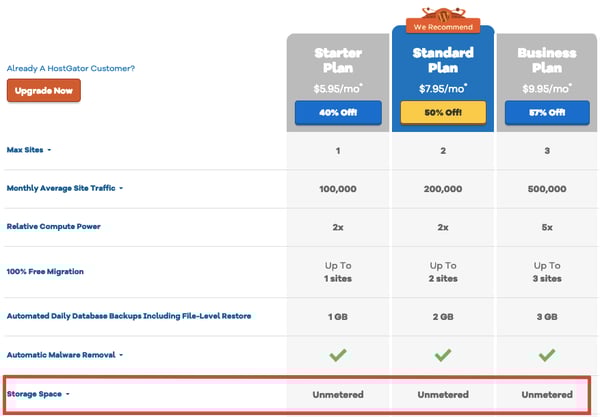Expand Monthly Average Site Traffic details
This screenshot has height=417, width=600.
click(121, 188)
